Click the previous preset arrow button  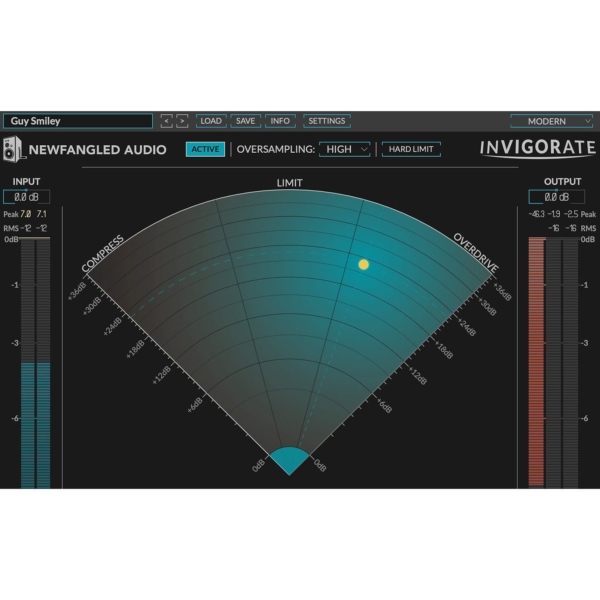(166, 121)
